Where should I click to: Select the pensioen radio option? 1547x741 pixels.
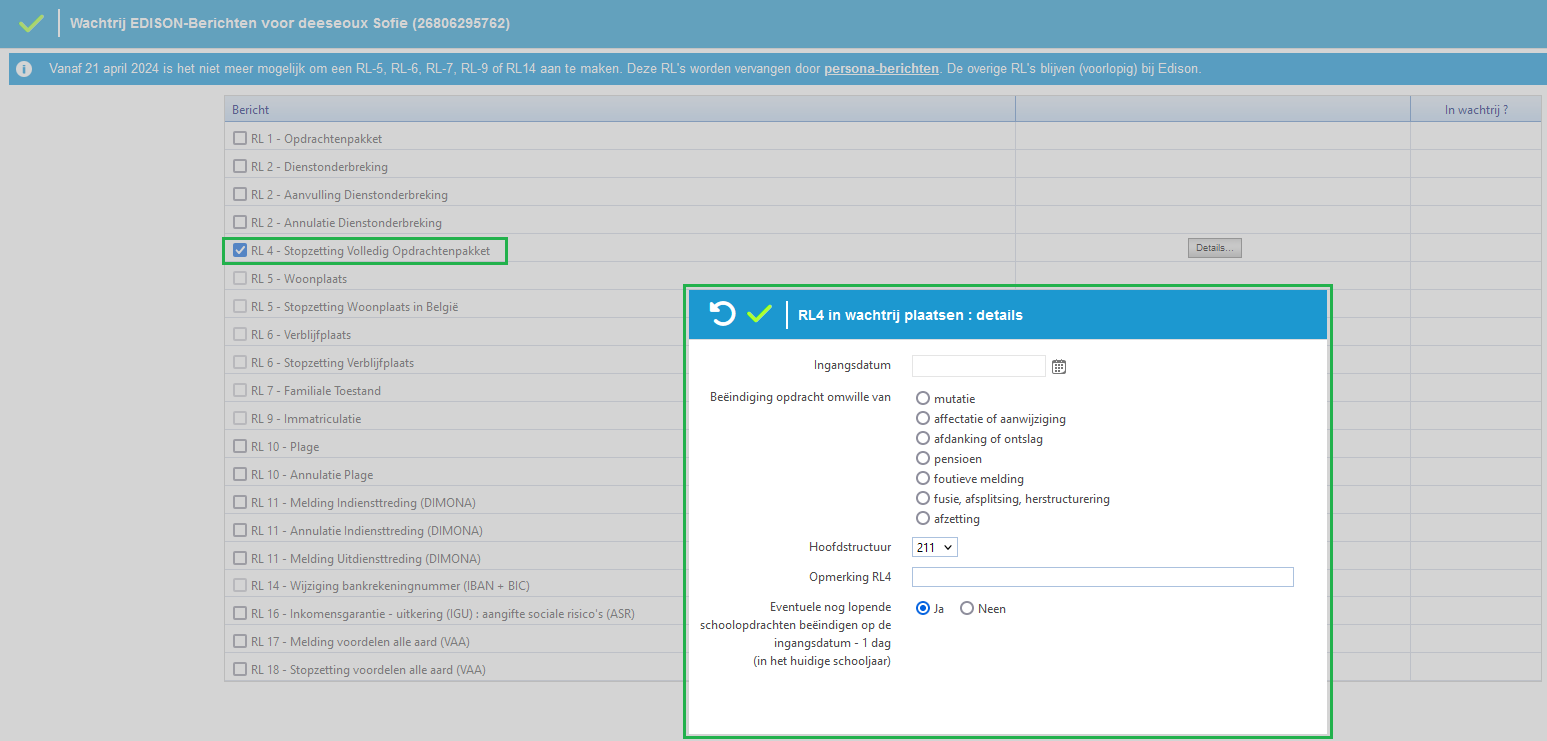coord(923,458)
